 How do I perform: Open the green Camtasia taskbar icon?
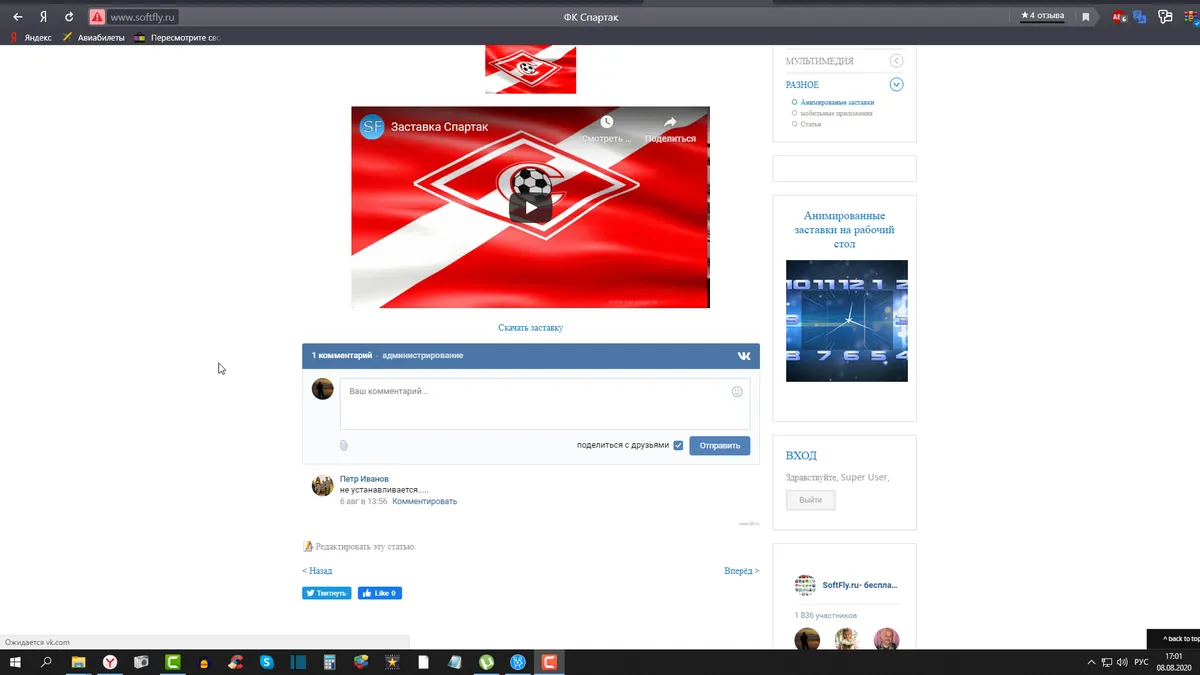(172, 662)
